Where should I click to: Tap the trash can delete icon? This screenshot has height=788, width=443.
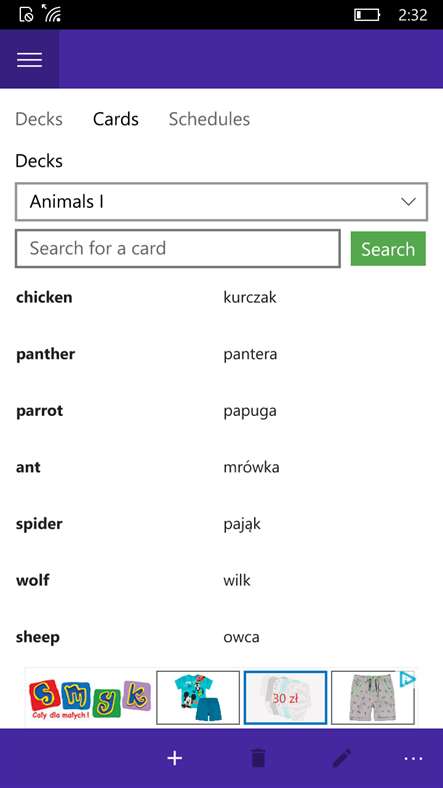pyautogui.click(x=258, y=758)
